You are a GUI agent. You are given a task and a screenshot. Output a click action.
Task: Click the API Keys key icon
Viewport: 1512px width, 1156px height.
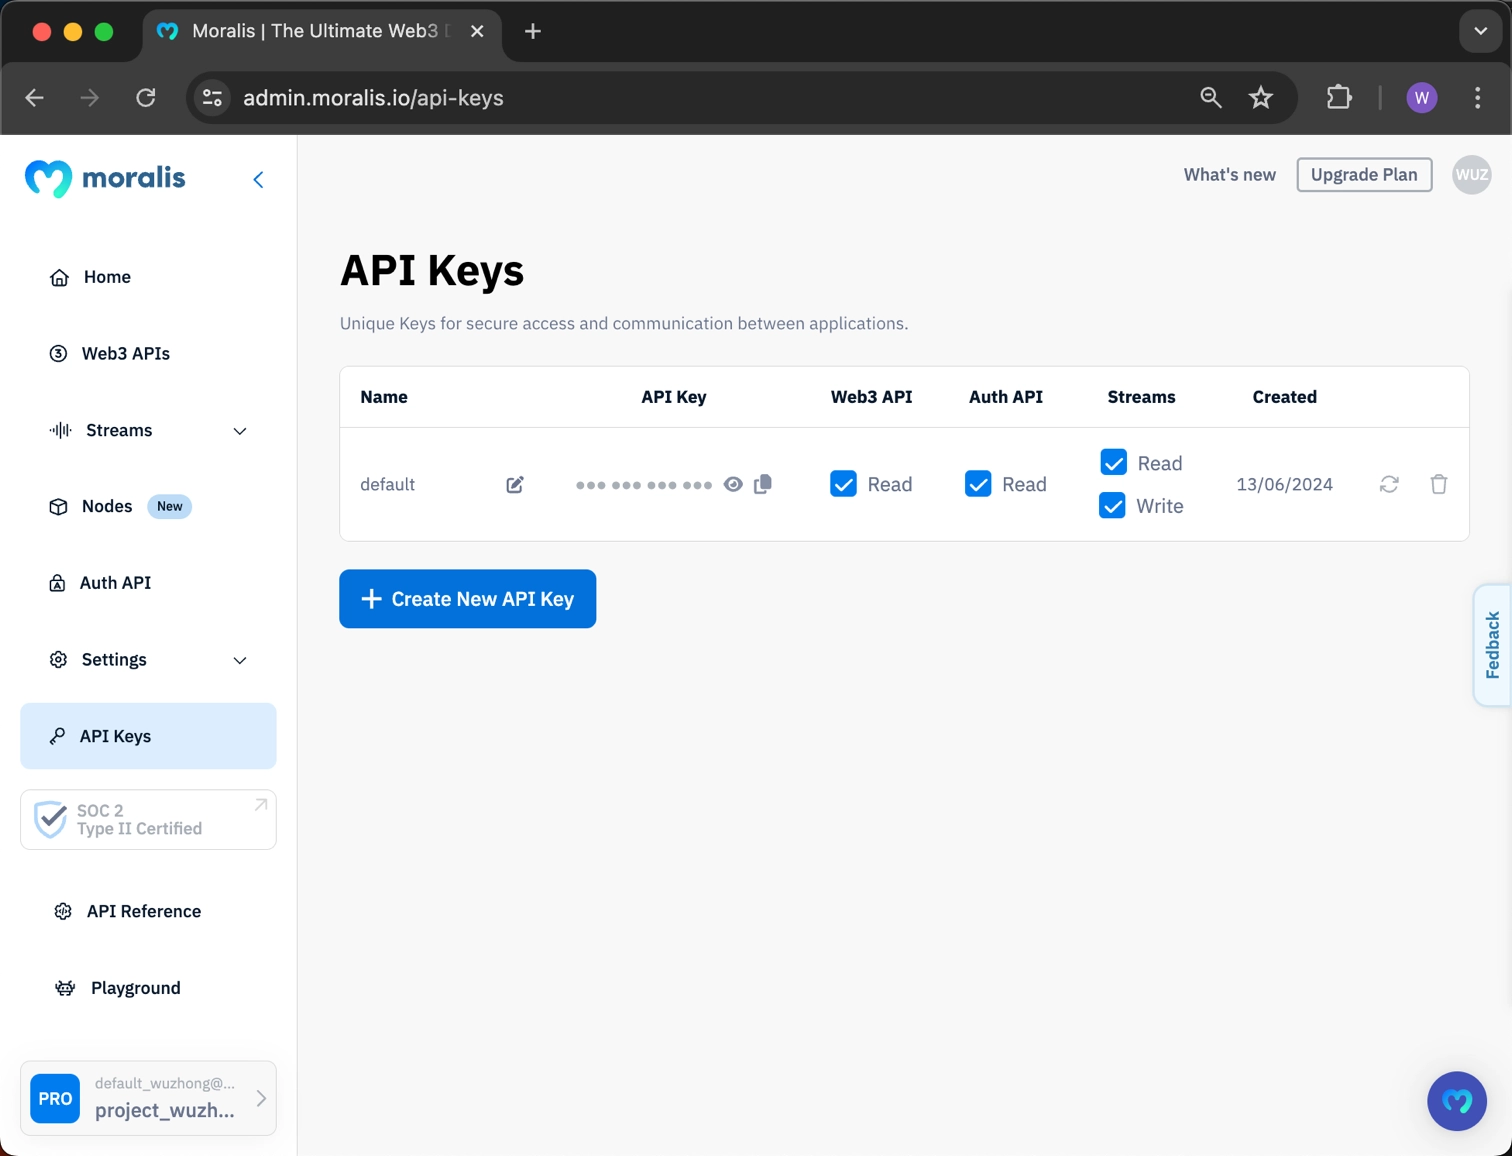point(57,736)
